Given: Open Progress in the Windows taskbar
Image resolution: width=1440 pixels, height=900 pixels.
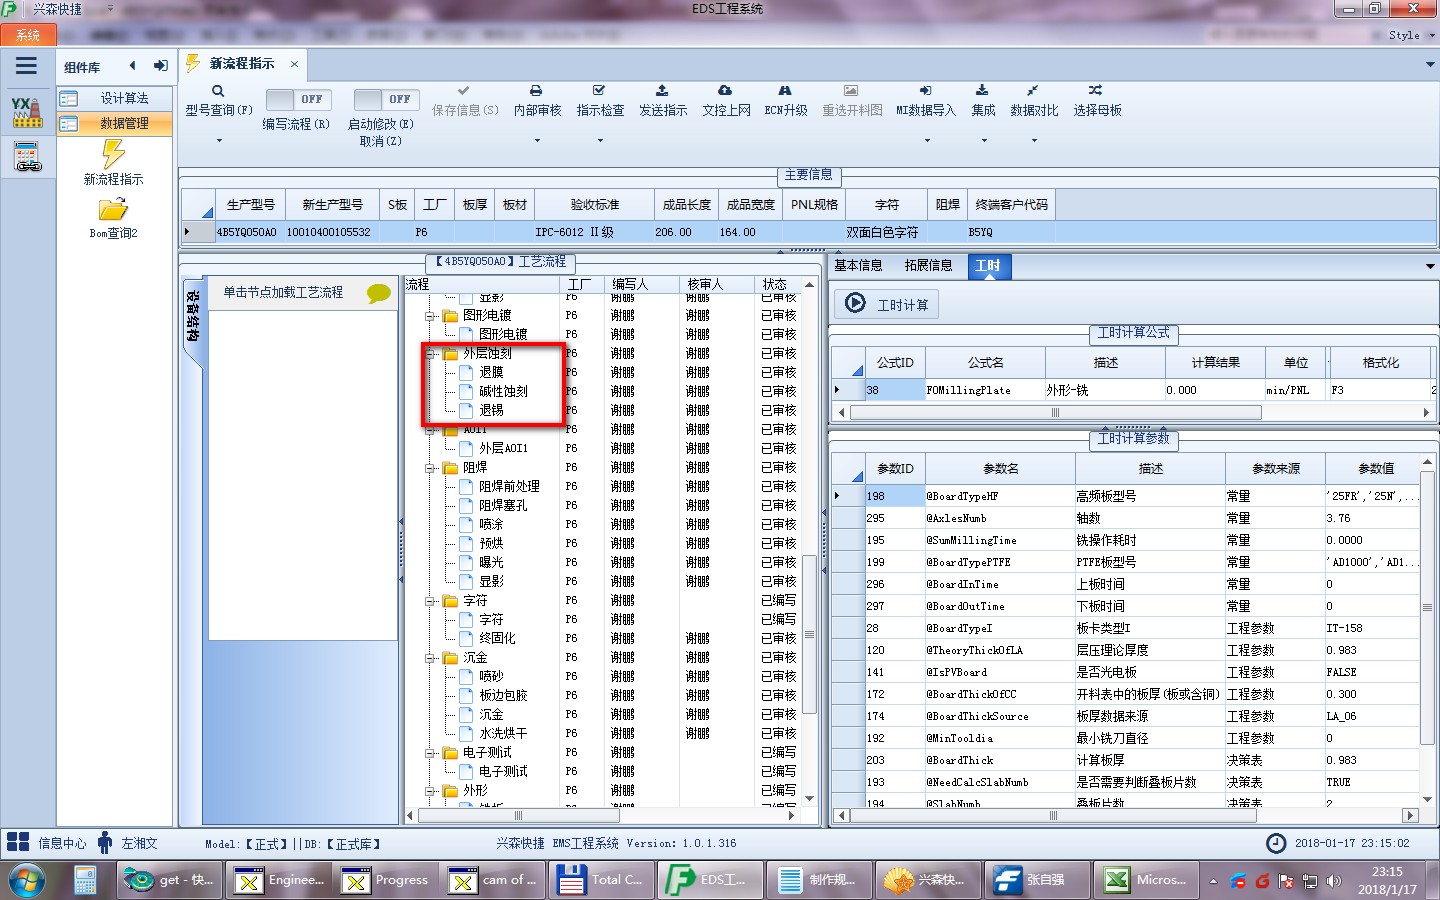Looking at the screenshot, I should tap(385, 880).
